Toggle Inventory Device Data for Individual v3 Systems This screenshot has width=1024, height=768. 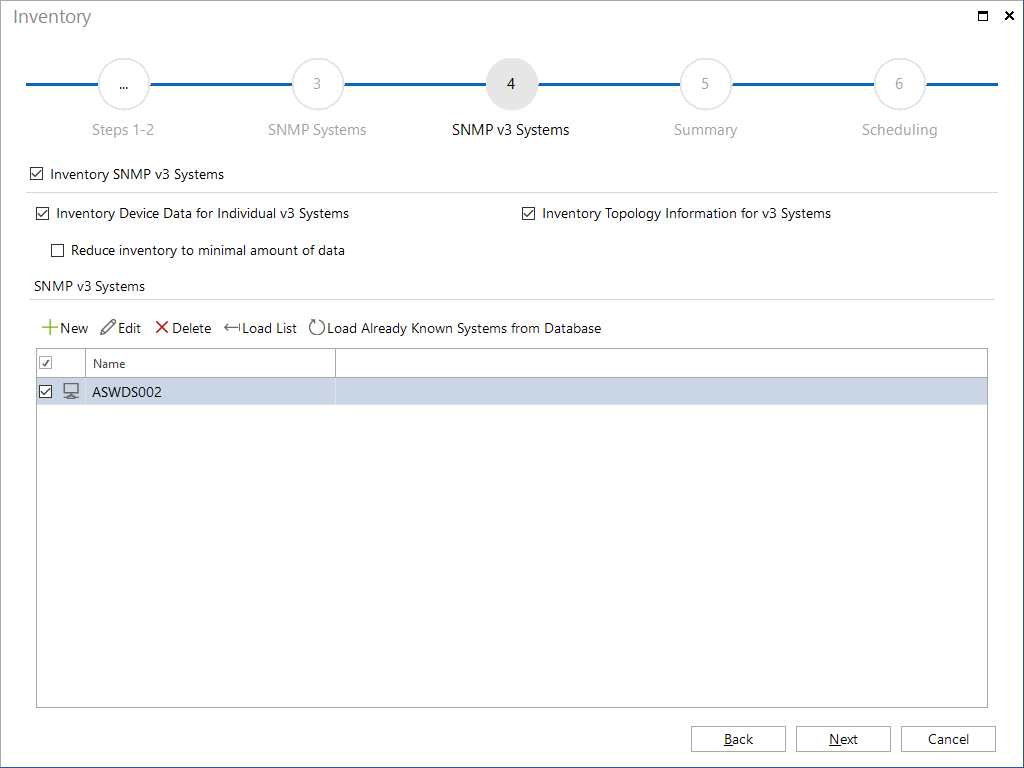[x=42, y=214]
